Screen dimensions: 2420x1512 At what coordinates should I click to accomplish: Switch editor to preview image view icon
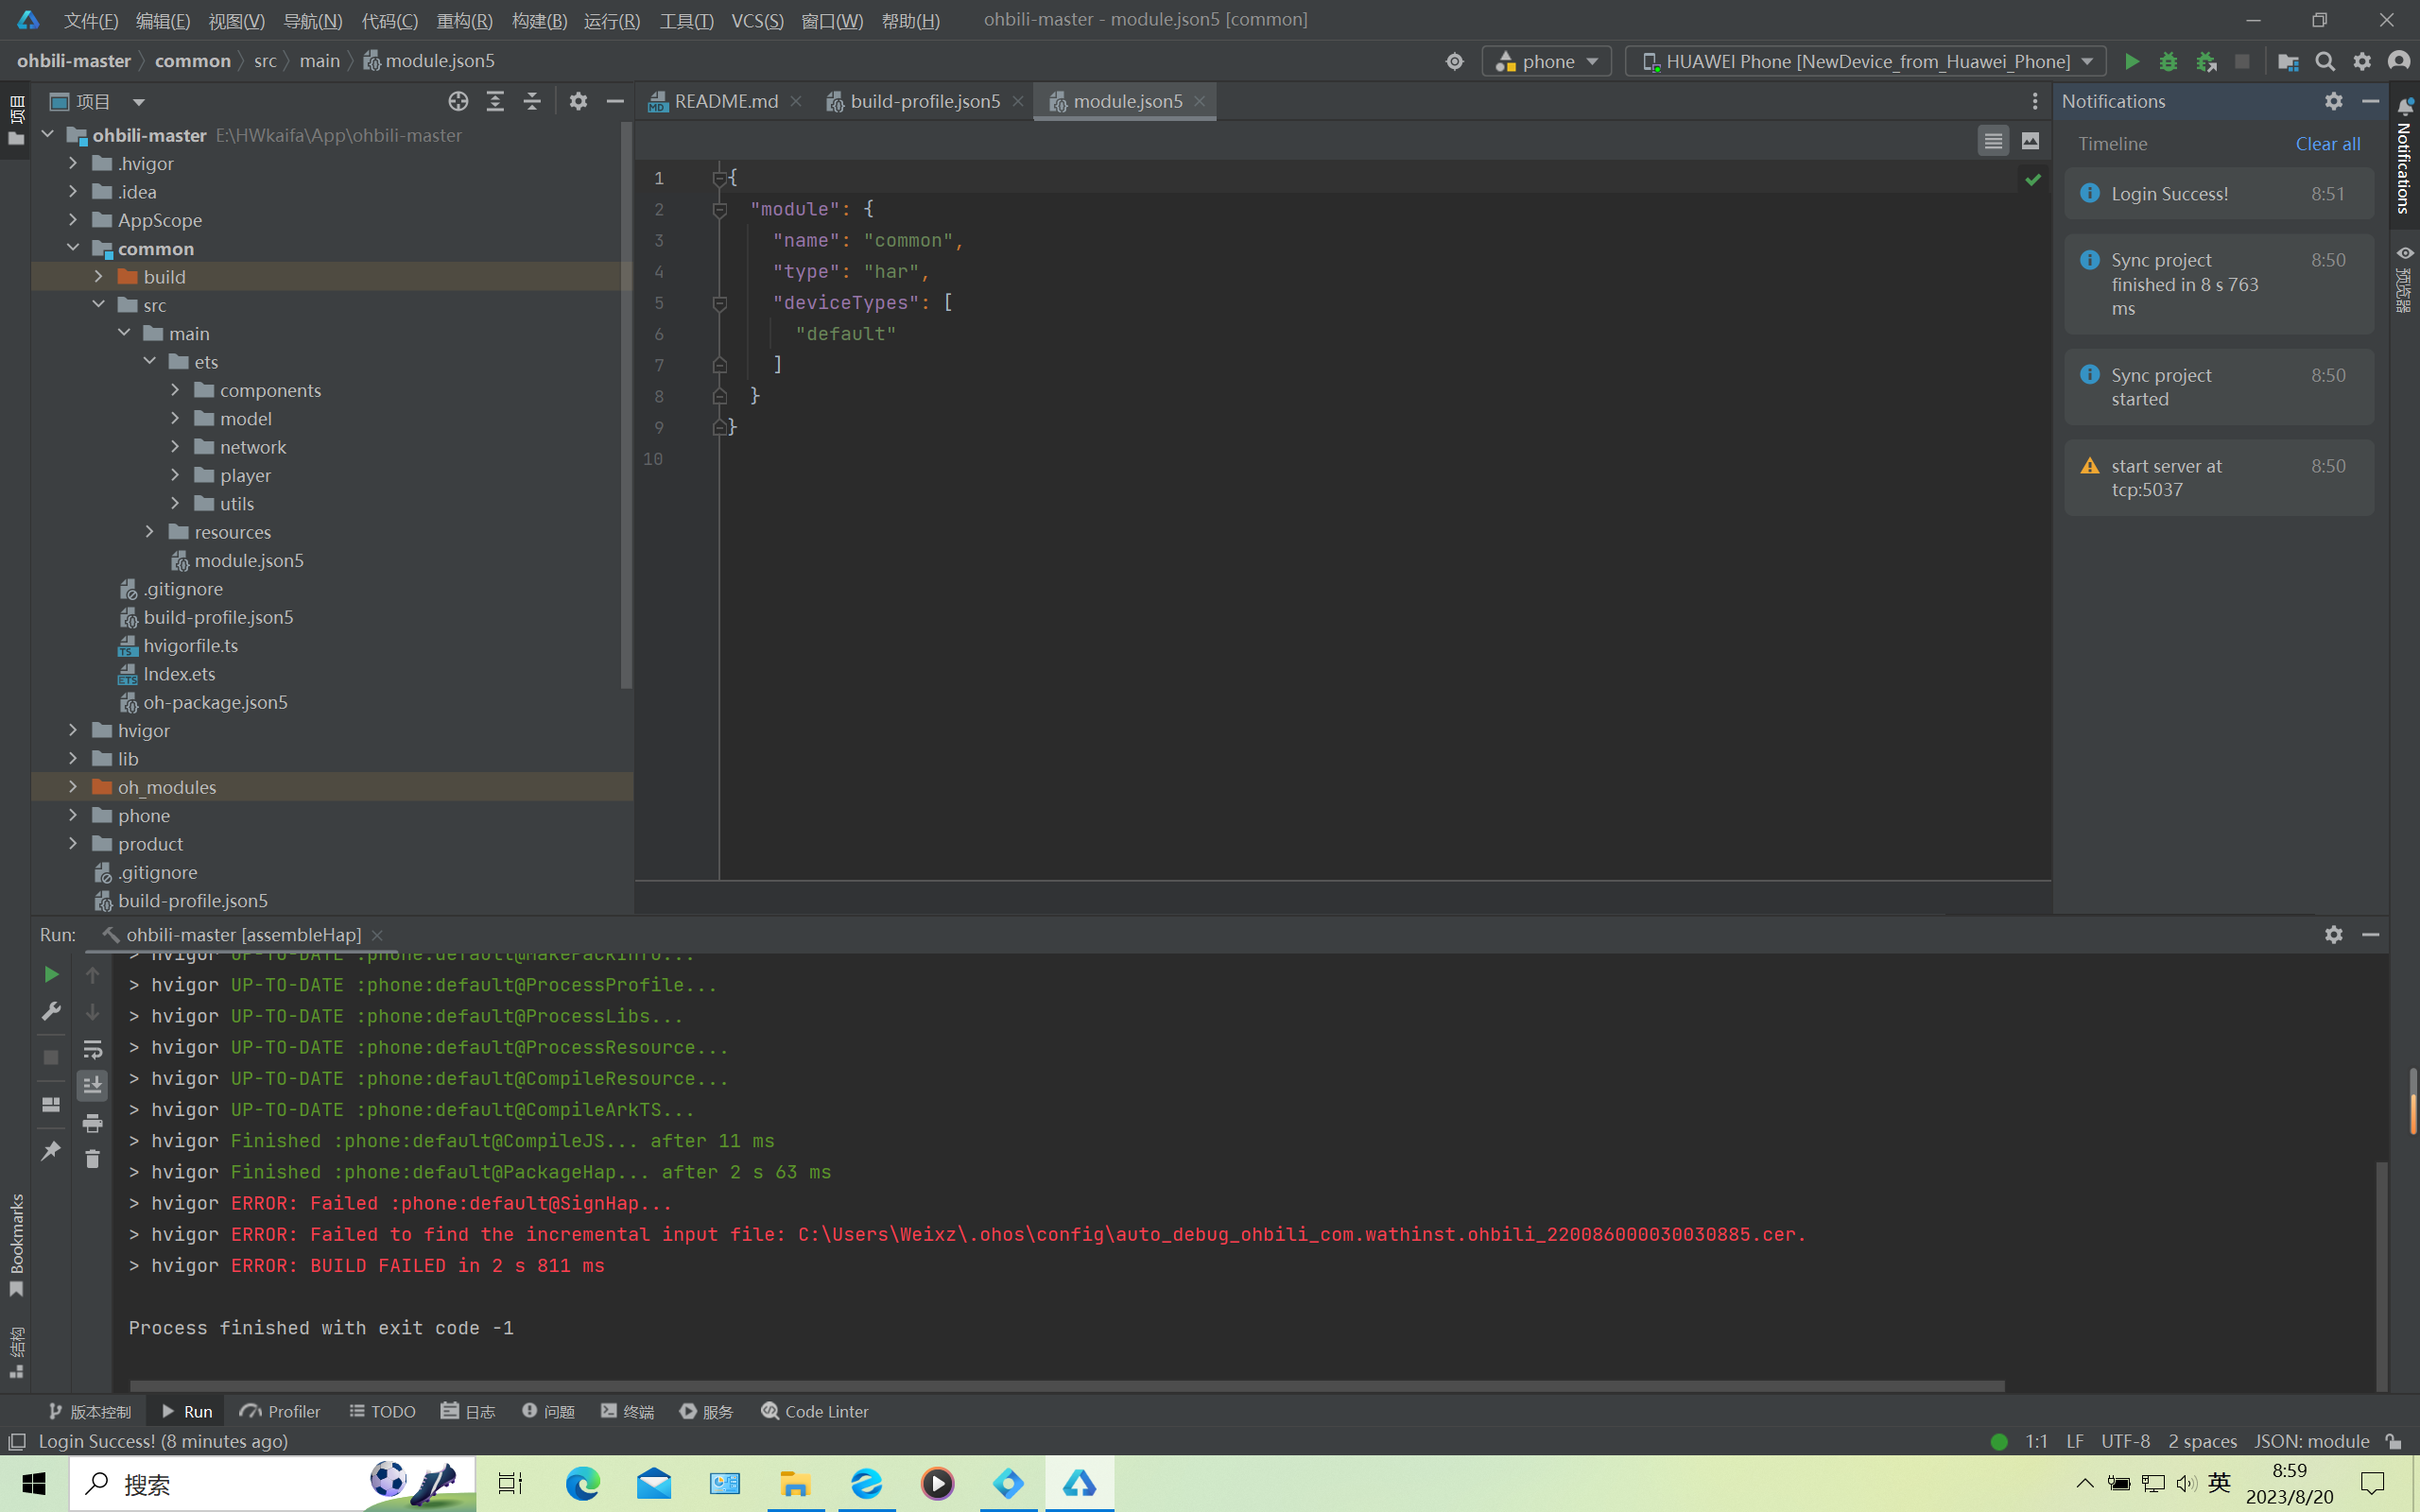point(2030,141)
